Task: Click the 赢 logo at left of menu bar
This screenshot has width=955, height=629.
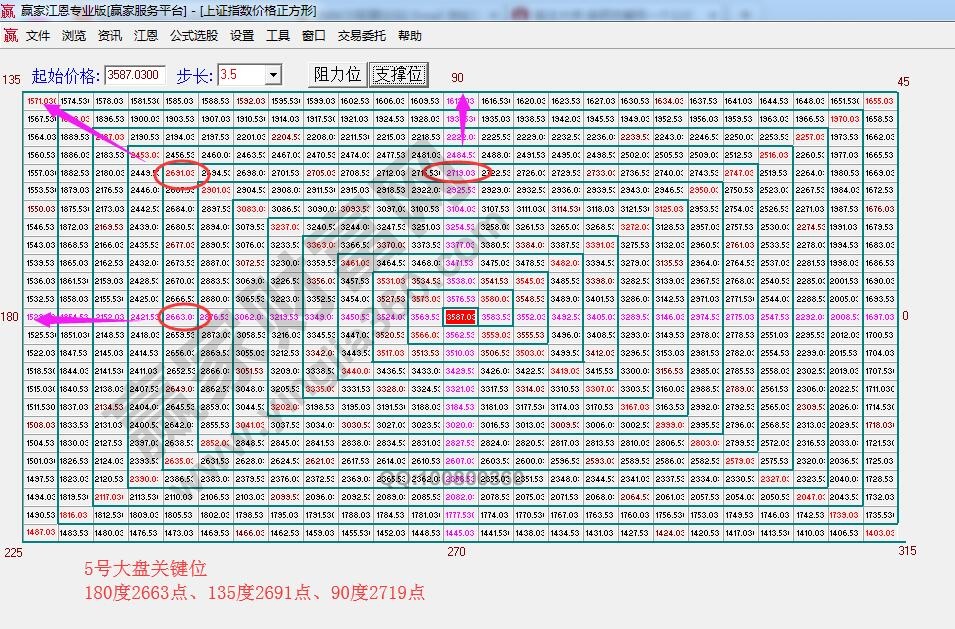Action: [12, 35]
